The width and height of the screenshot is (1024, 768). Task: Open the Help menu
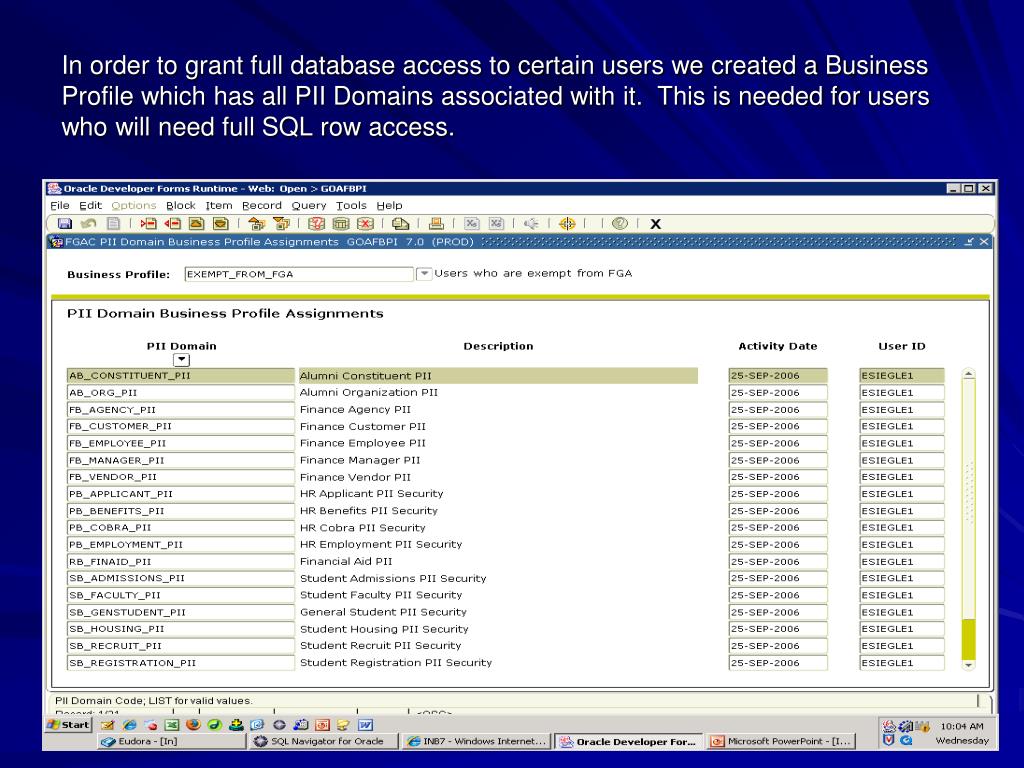tap(389, 205)
